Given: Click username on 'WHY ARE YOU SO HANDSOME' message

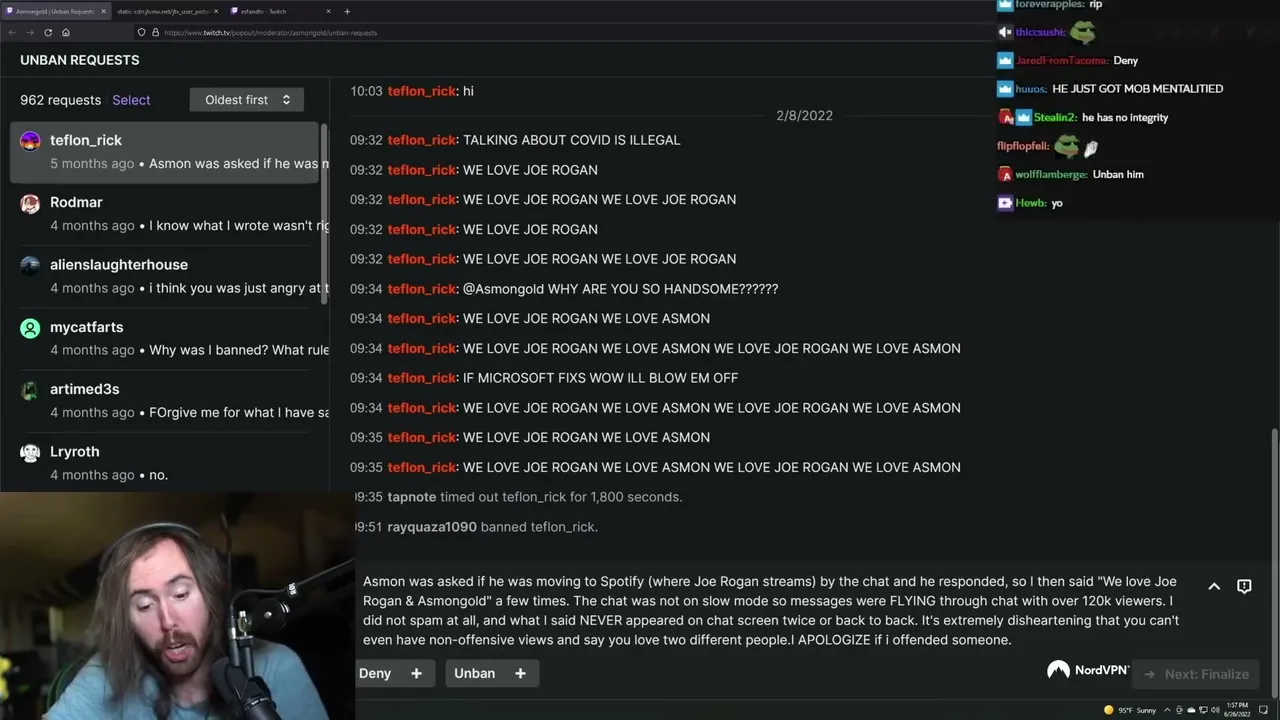Looking at the screenshot, I should pos(422,289).
